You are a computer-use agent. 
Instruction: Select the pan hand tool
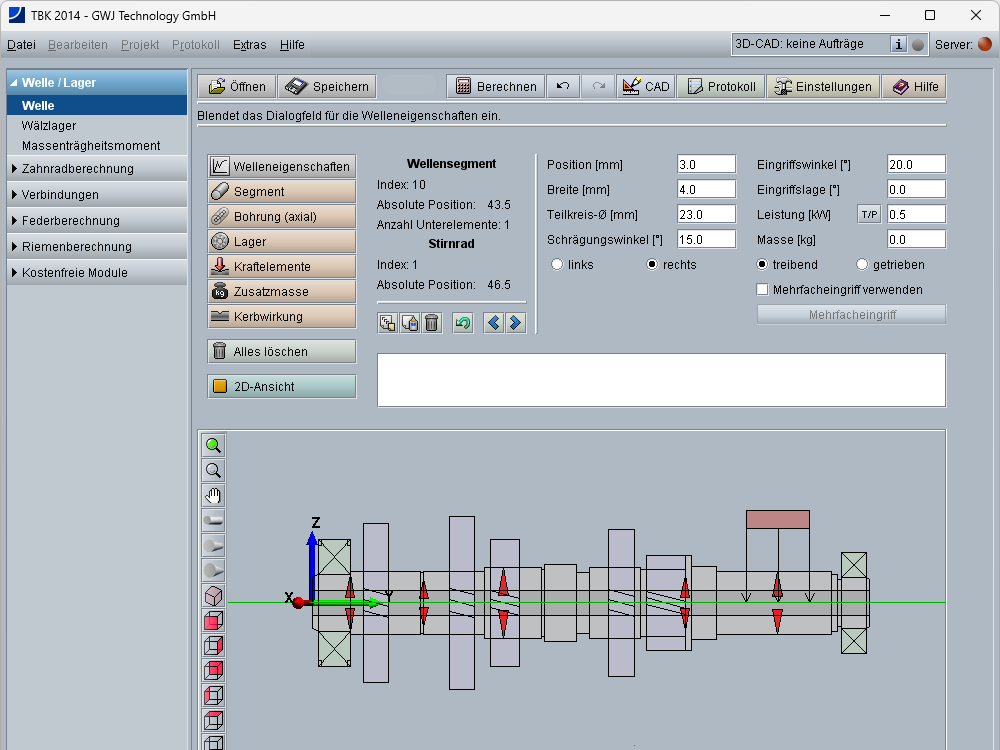(213, 496)
